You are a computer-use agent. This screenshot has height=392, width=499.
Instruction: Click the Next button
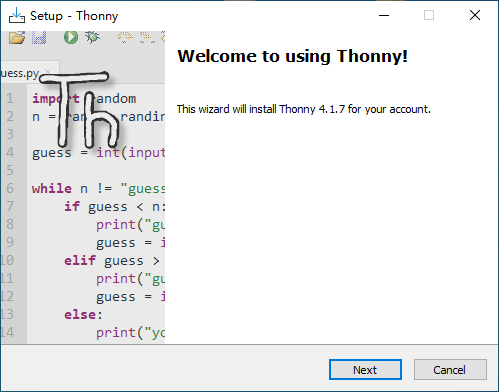(365, 369)
